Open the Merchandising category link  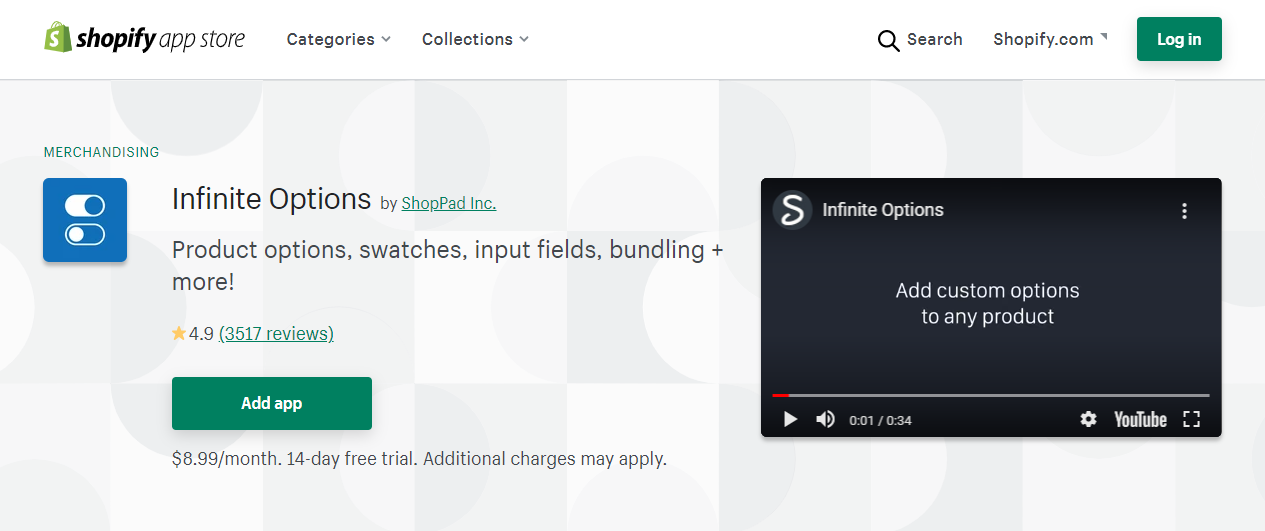(x=101, y=152)
